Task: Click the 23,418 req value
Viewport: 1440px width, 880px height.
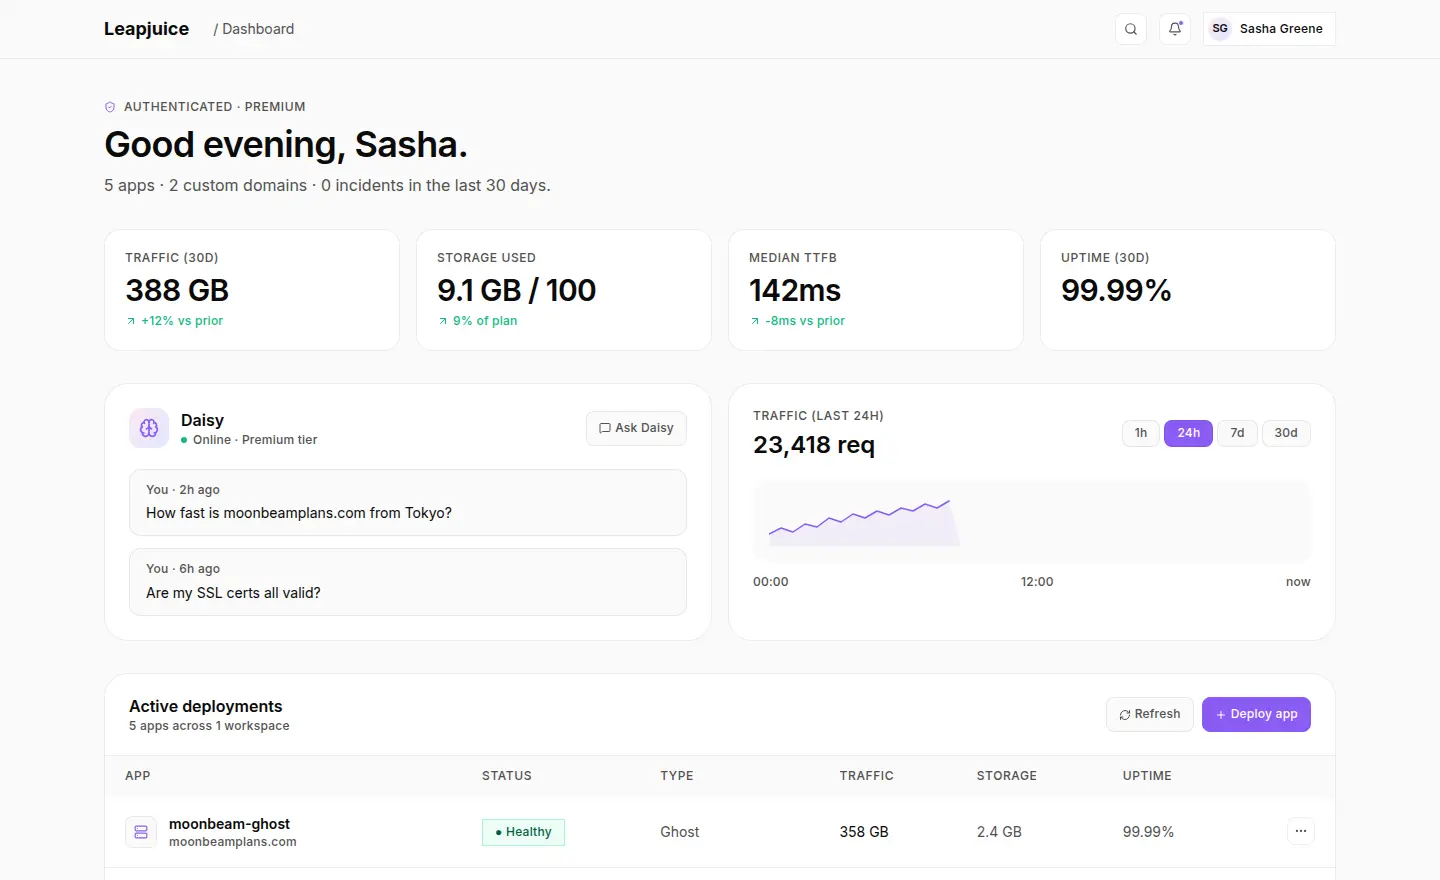Action: point(814,445)
